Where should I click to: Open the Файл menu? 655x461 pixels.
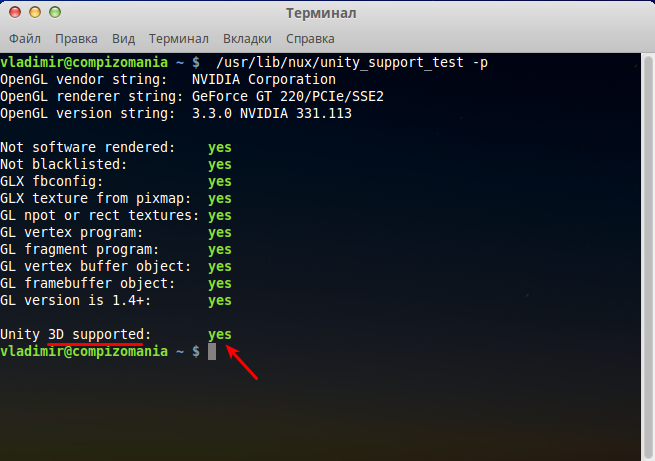25,39
